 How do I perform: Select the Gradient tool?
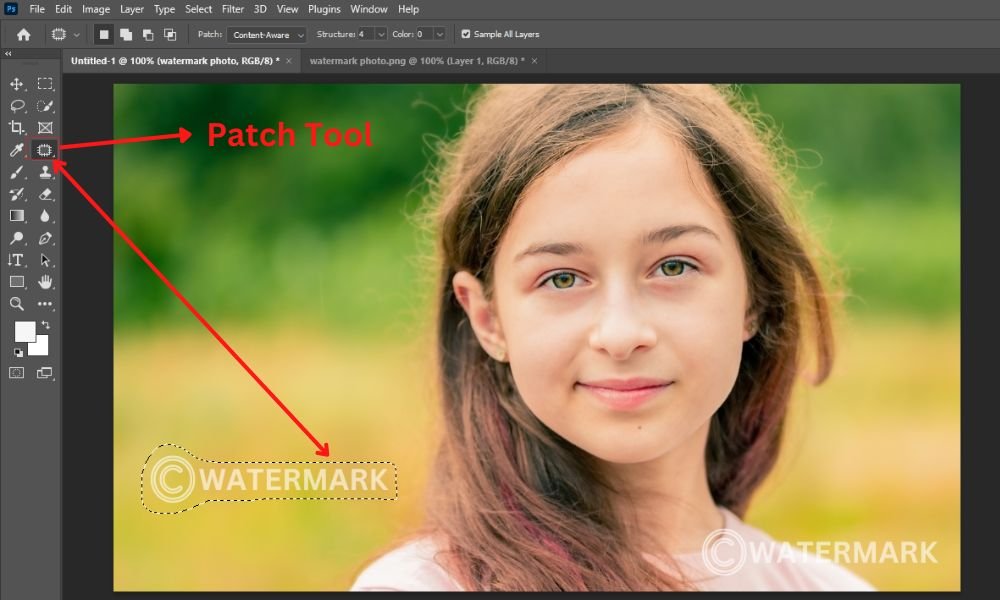(x=17, y=216)
